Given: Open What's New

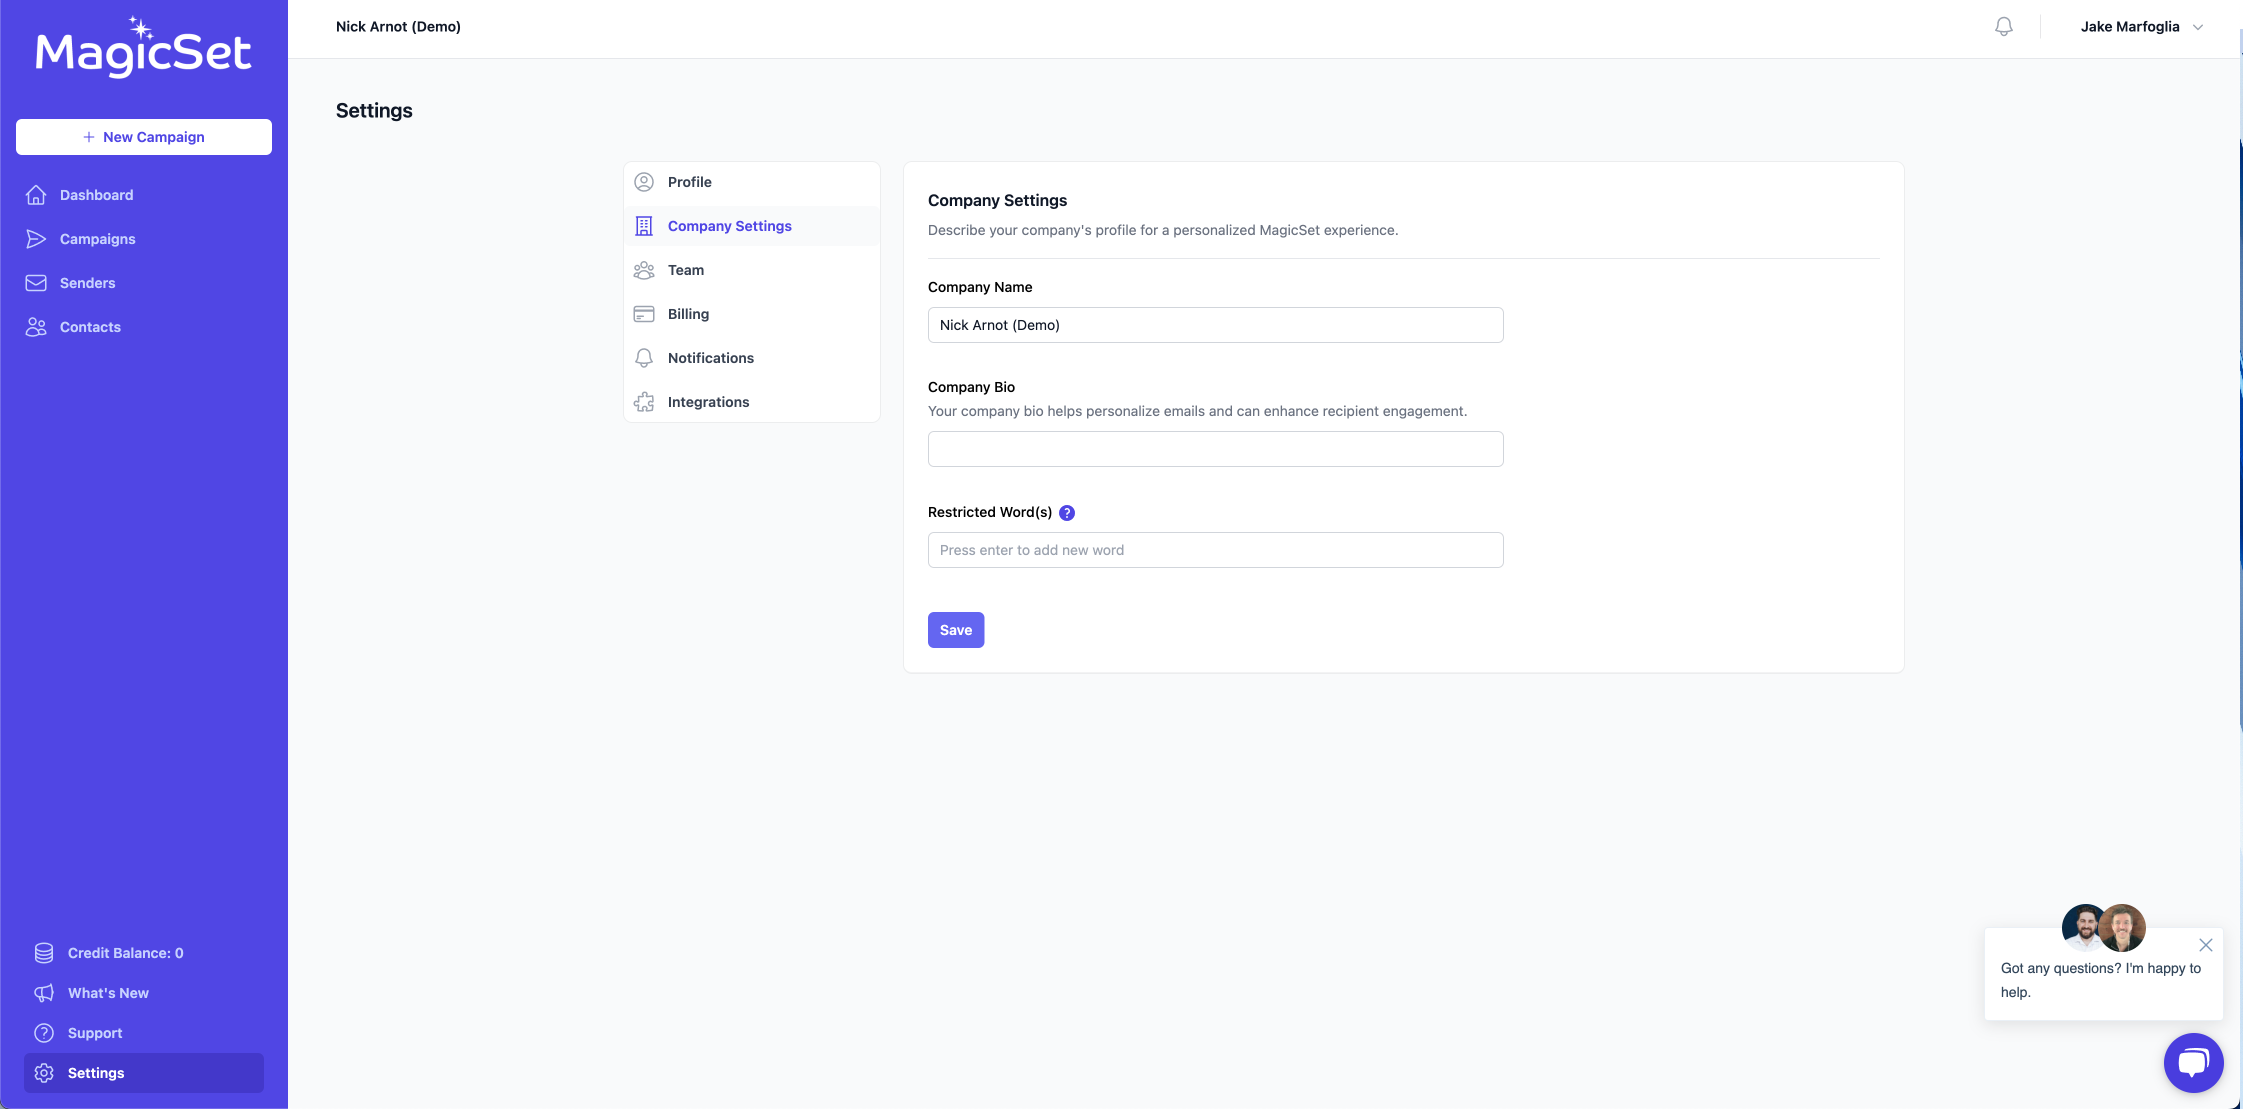Looking at the screenshot, I should click(144, 993).
